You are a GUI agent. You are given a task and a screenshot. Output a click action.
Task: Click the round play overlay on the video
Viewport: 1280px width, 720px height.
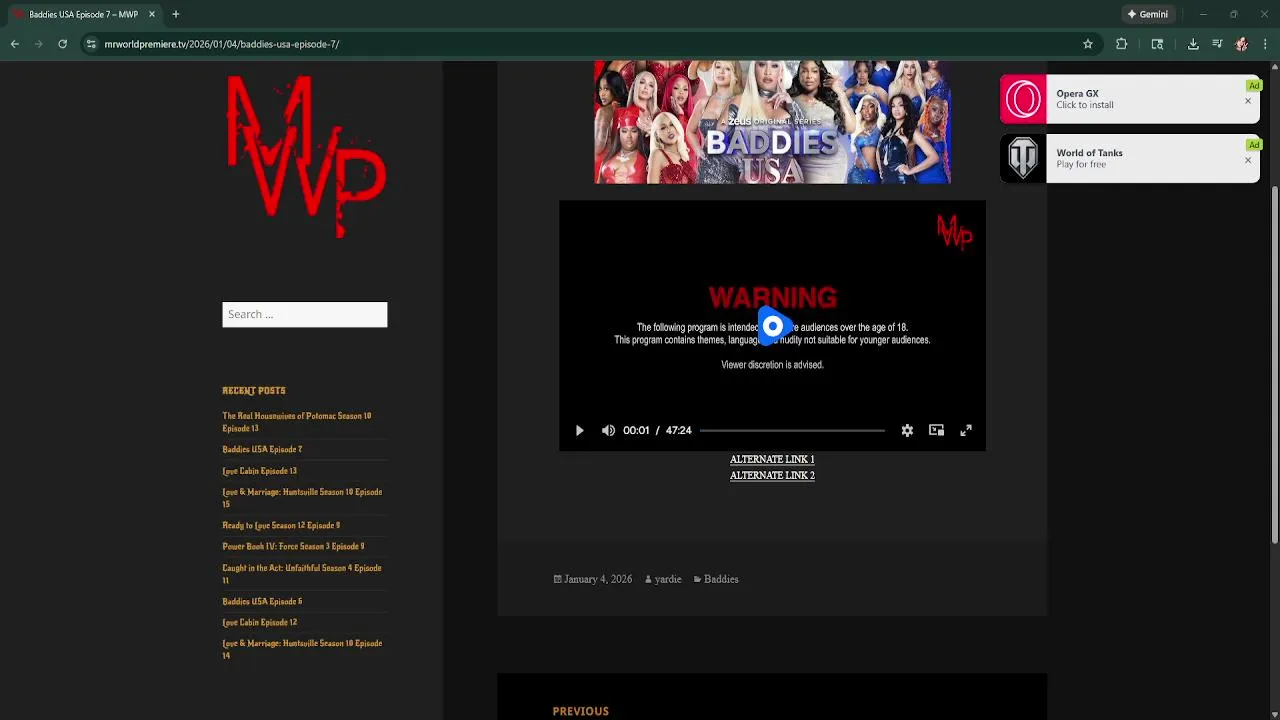point(773,326)
